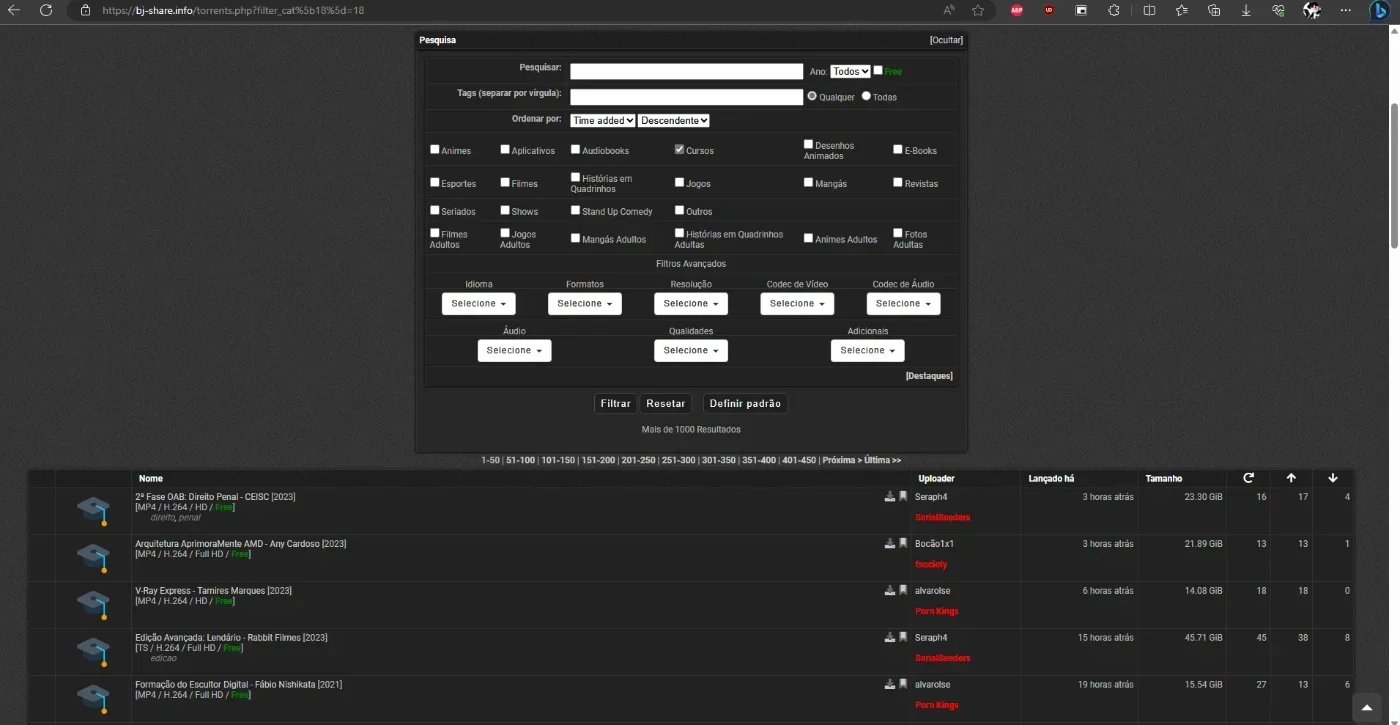Screen dimensions: 1400x725
Task: Expand the Adicionais Selecione dropdown
Action: tap(867, 350)
